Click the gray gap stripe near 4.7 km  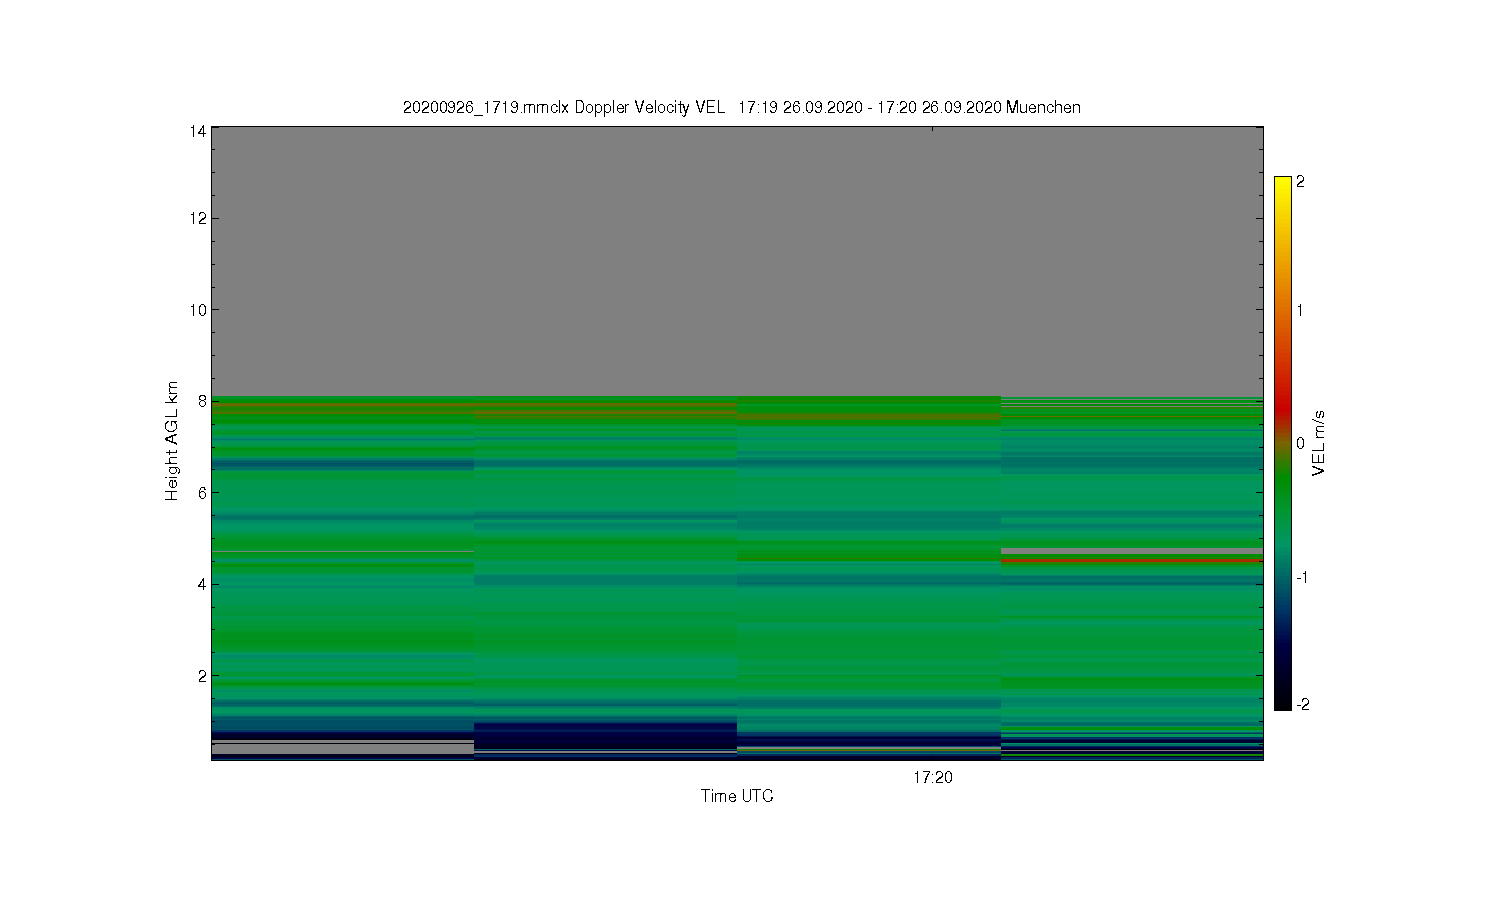(1132, 551)
